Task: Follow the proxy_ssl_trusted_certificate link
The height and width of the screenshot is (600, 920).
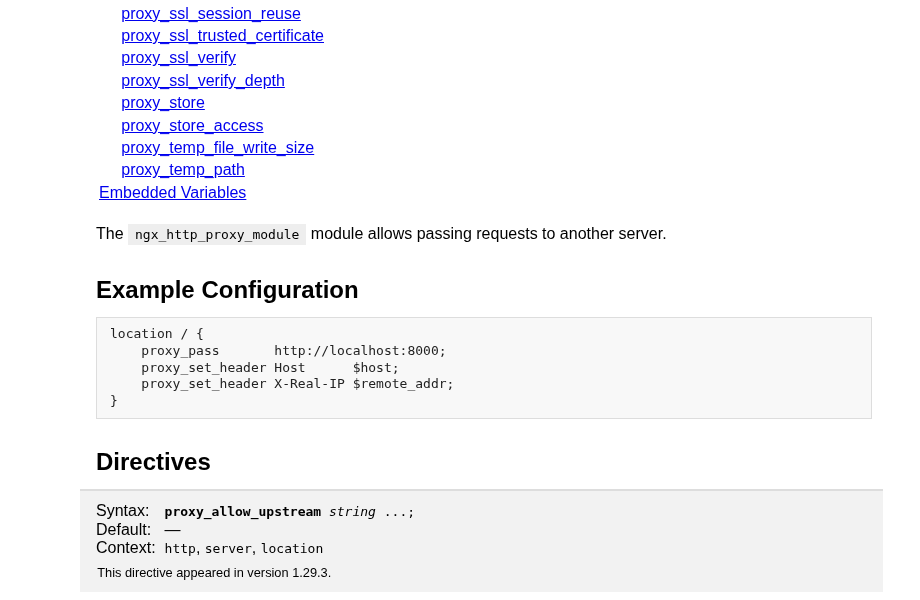Action: [222, 36]
